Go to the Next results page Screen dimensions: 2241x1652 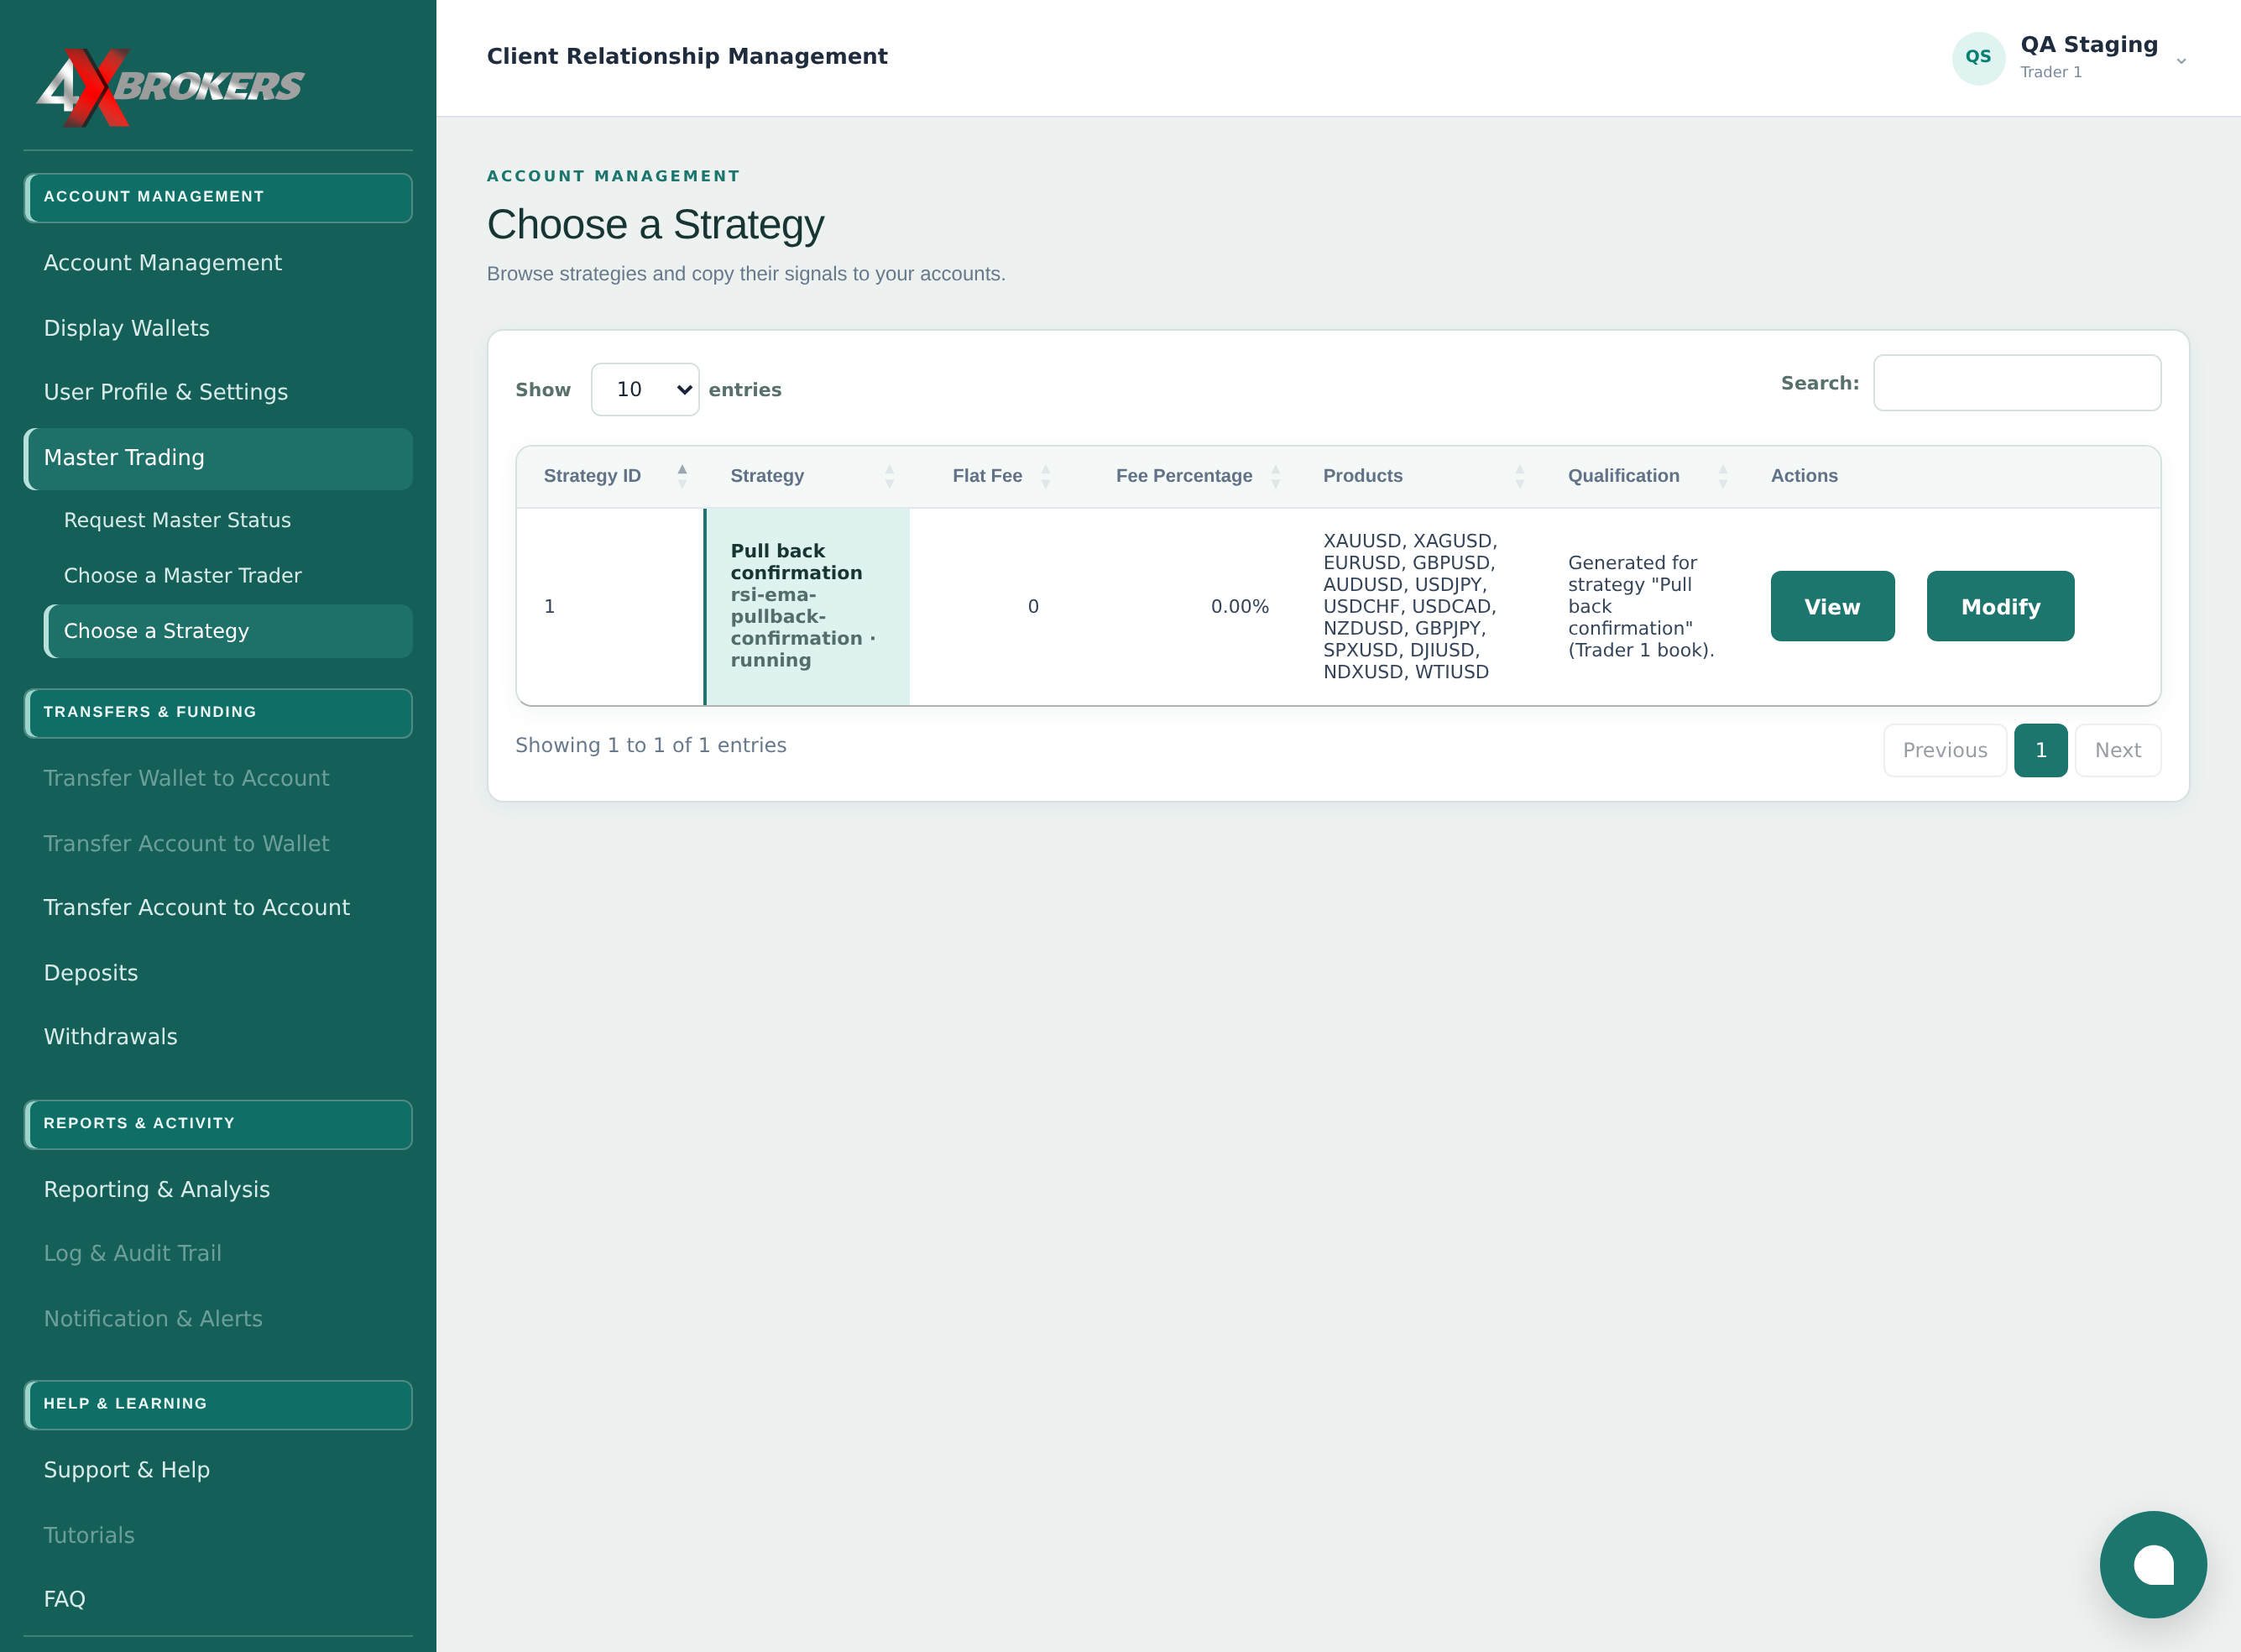pyautogui.click(x=2118, y=750)
